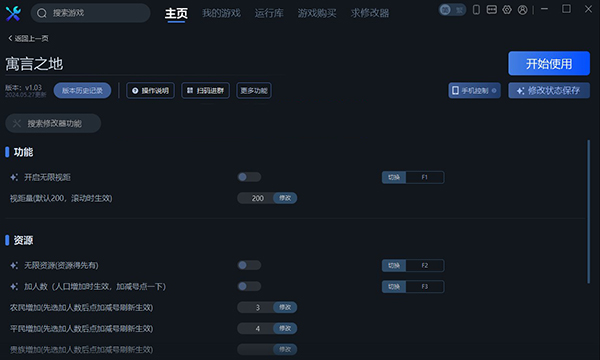Click 修改 button for 贵族增加
This screenshot has width=600, height=360.
click(285, 349)
